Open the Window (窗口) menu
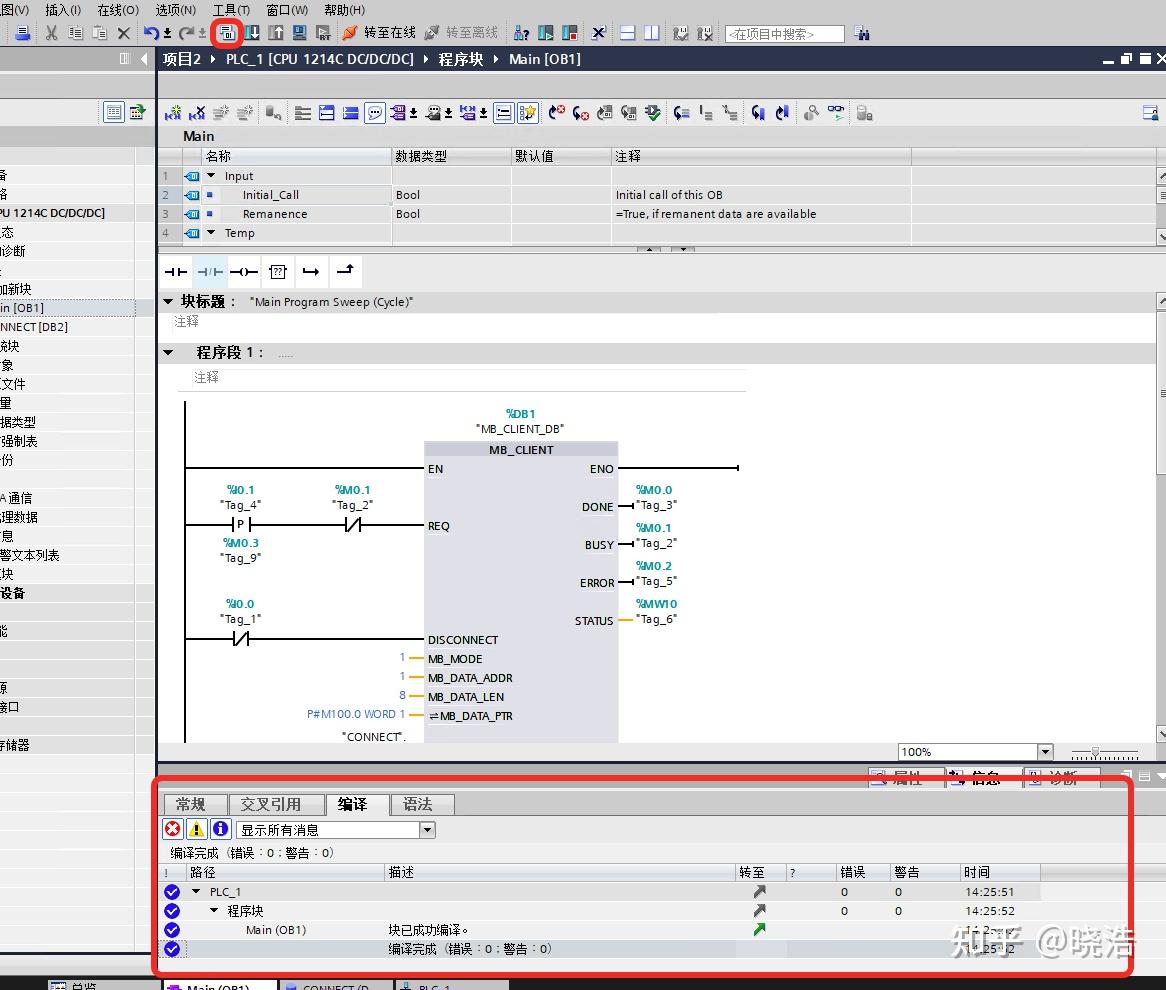The height and width of the screenshot is (990, 1166). [287, 10]
